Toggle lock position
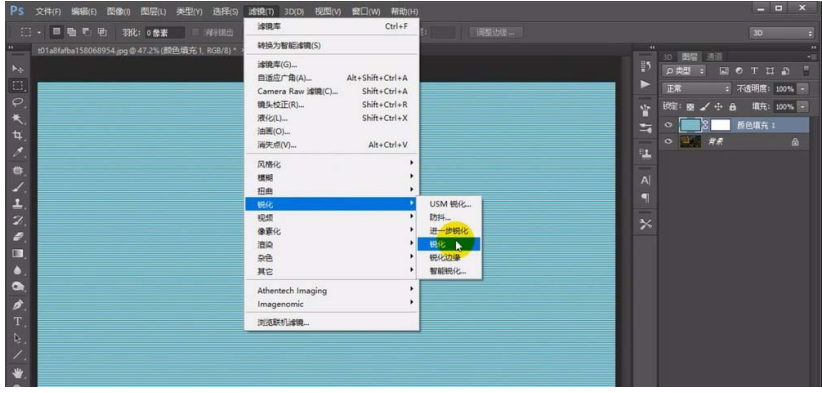 tap(718, 107)
